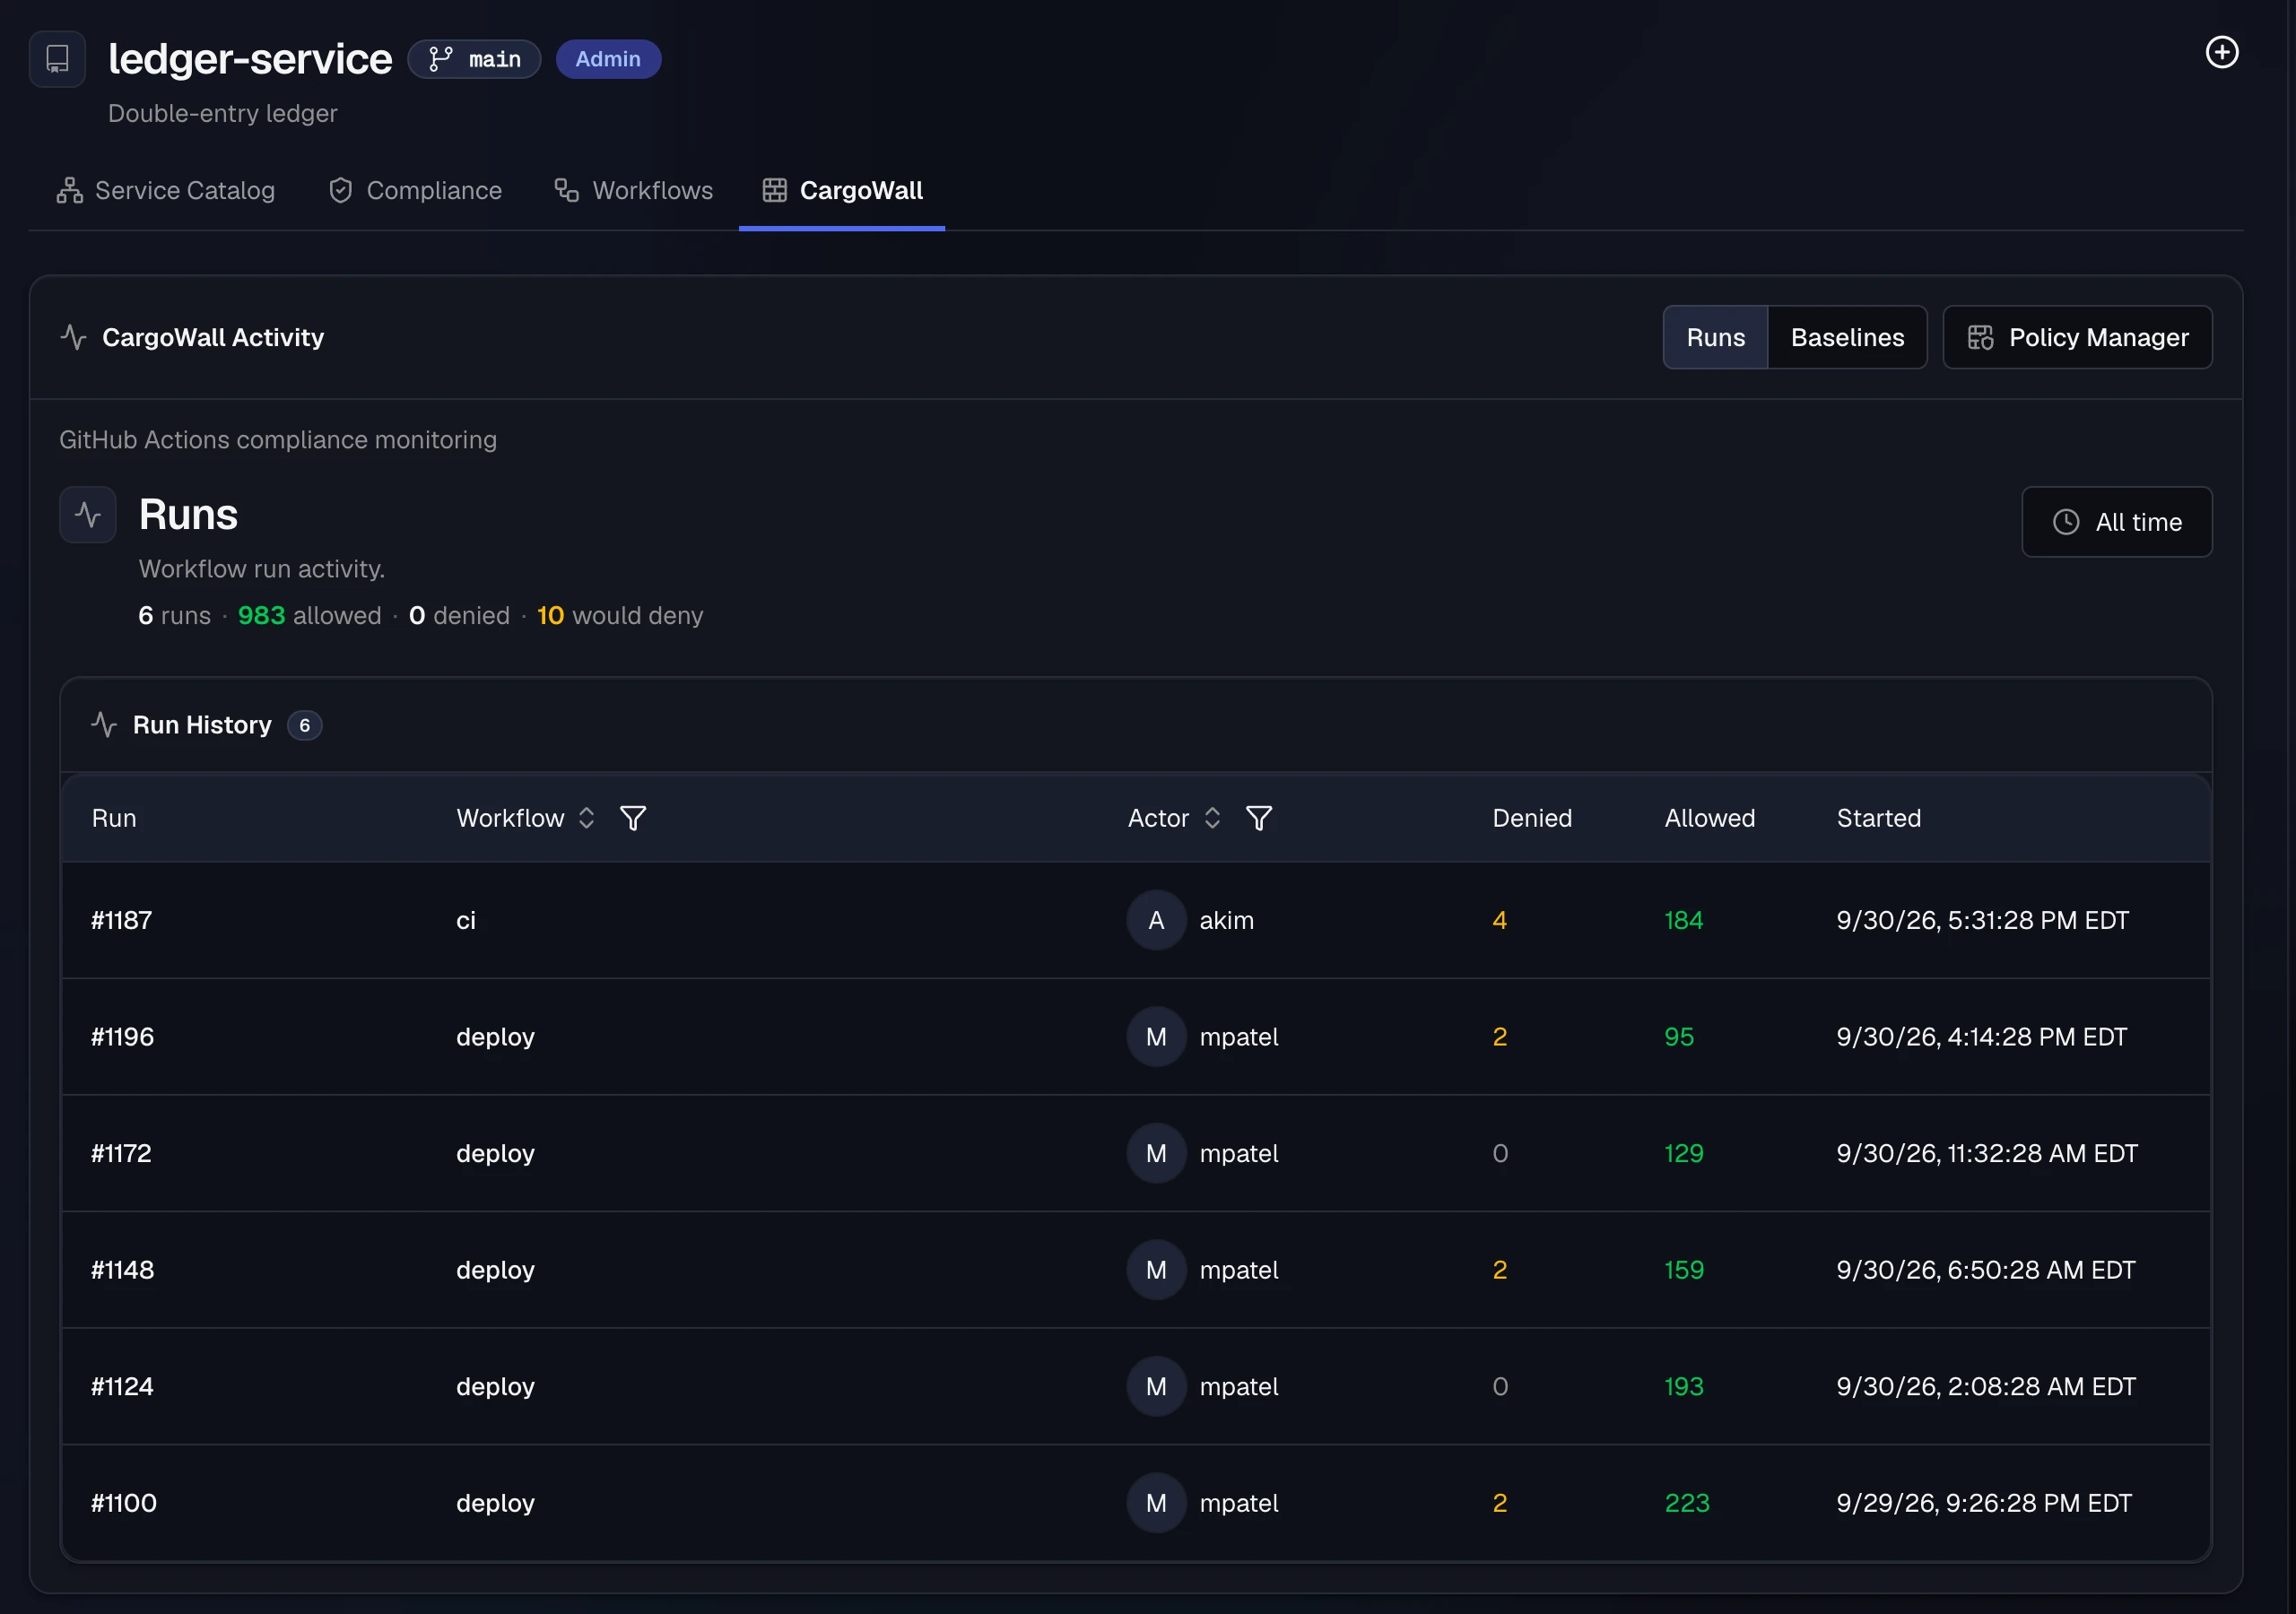Open the Workflows tab

click(634, 190)
